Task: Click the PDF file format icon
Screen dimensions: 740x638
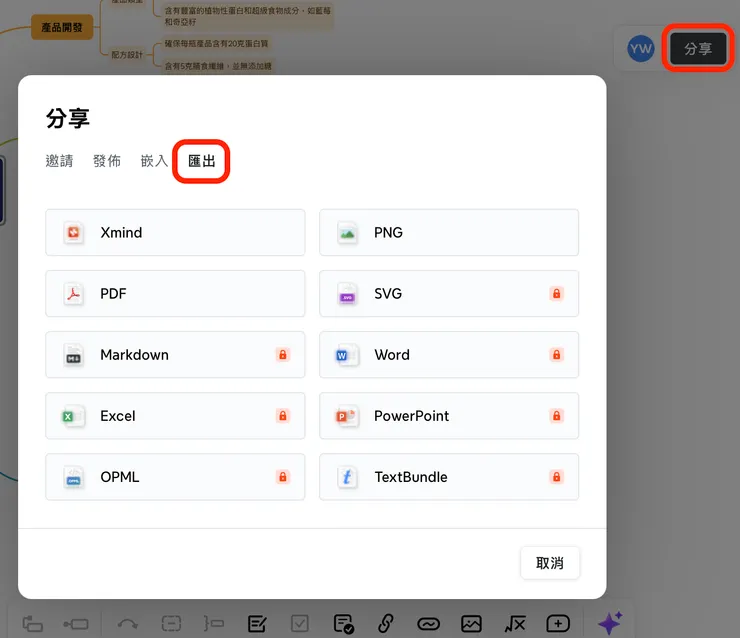Action: click(x=73, y=294)
